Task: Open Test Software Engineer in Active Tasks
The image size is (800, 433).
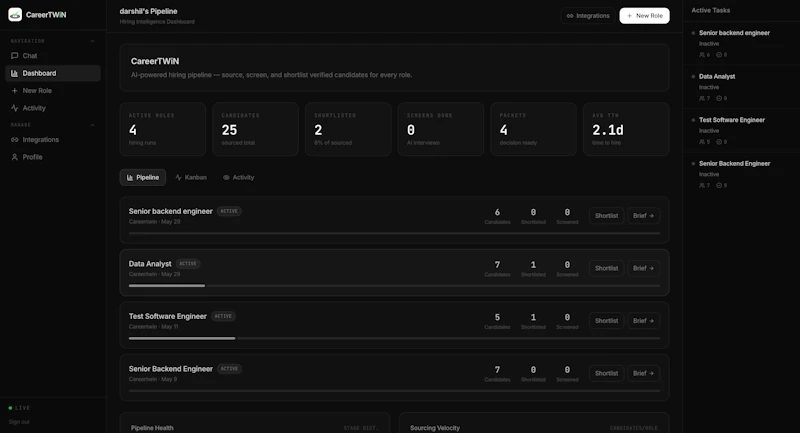Action: 741,131
